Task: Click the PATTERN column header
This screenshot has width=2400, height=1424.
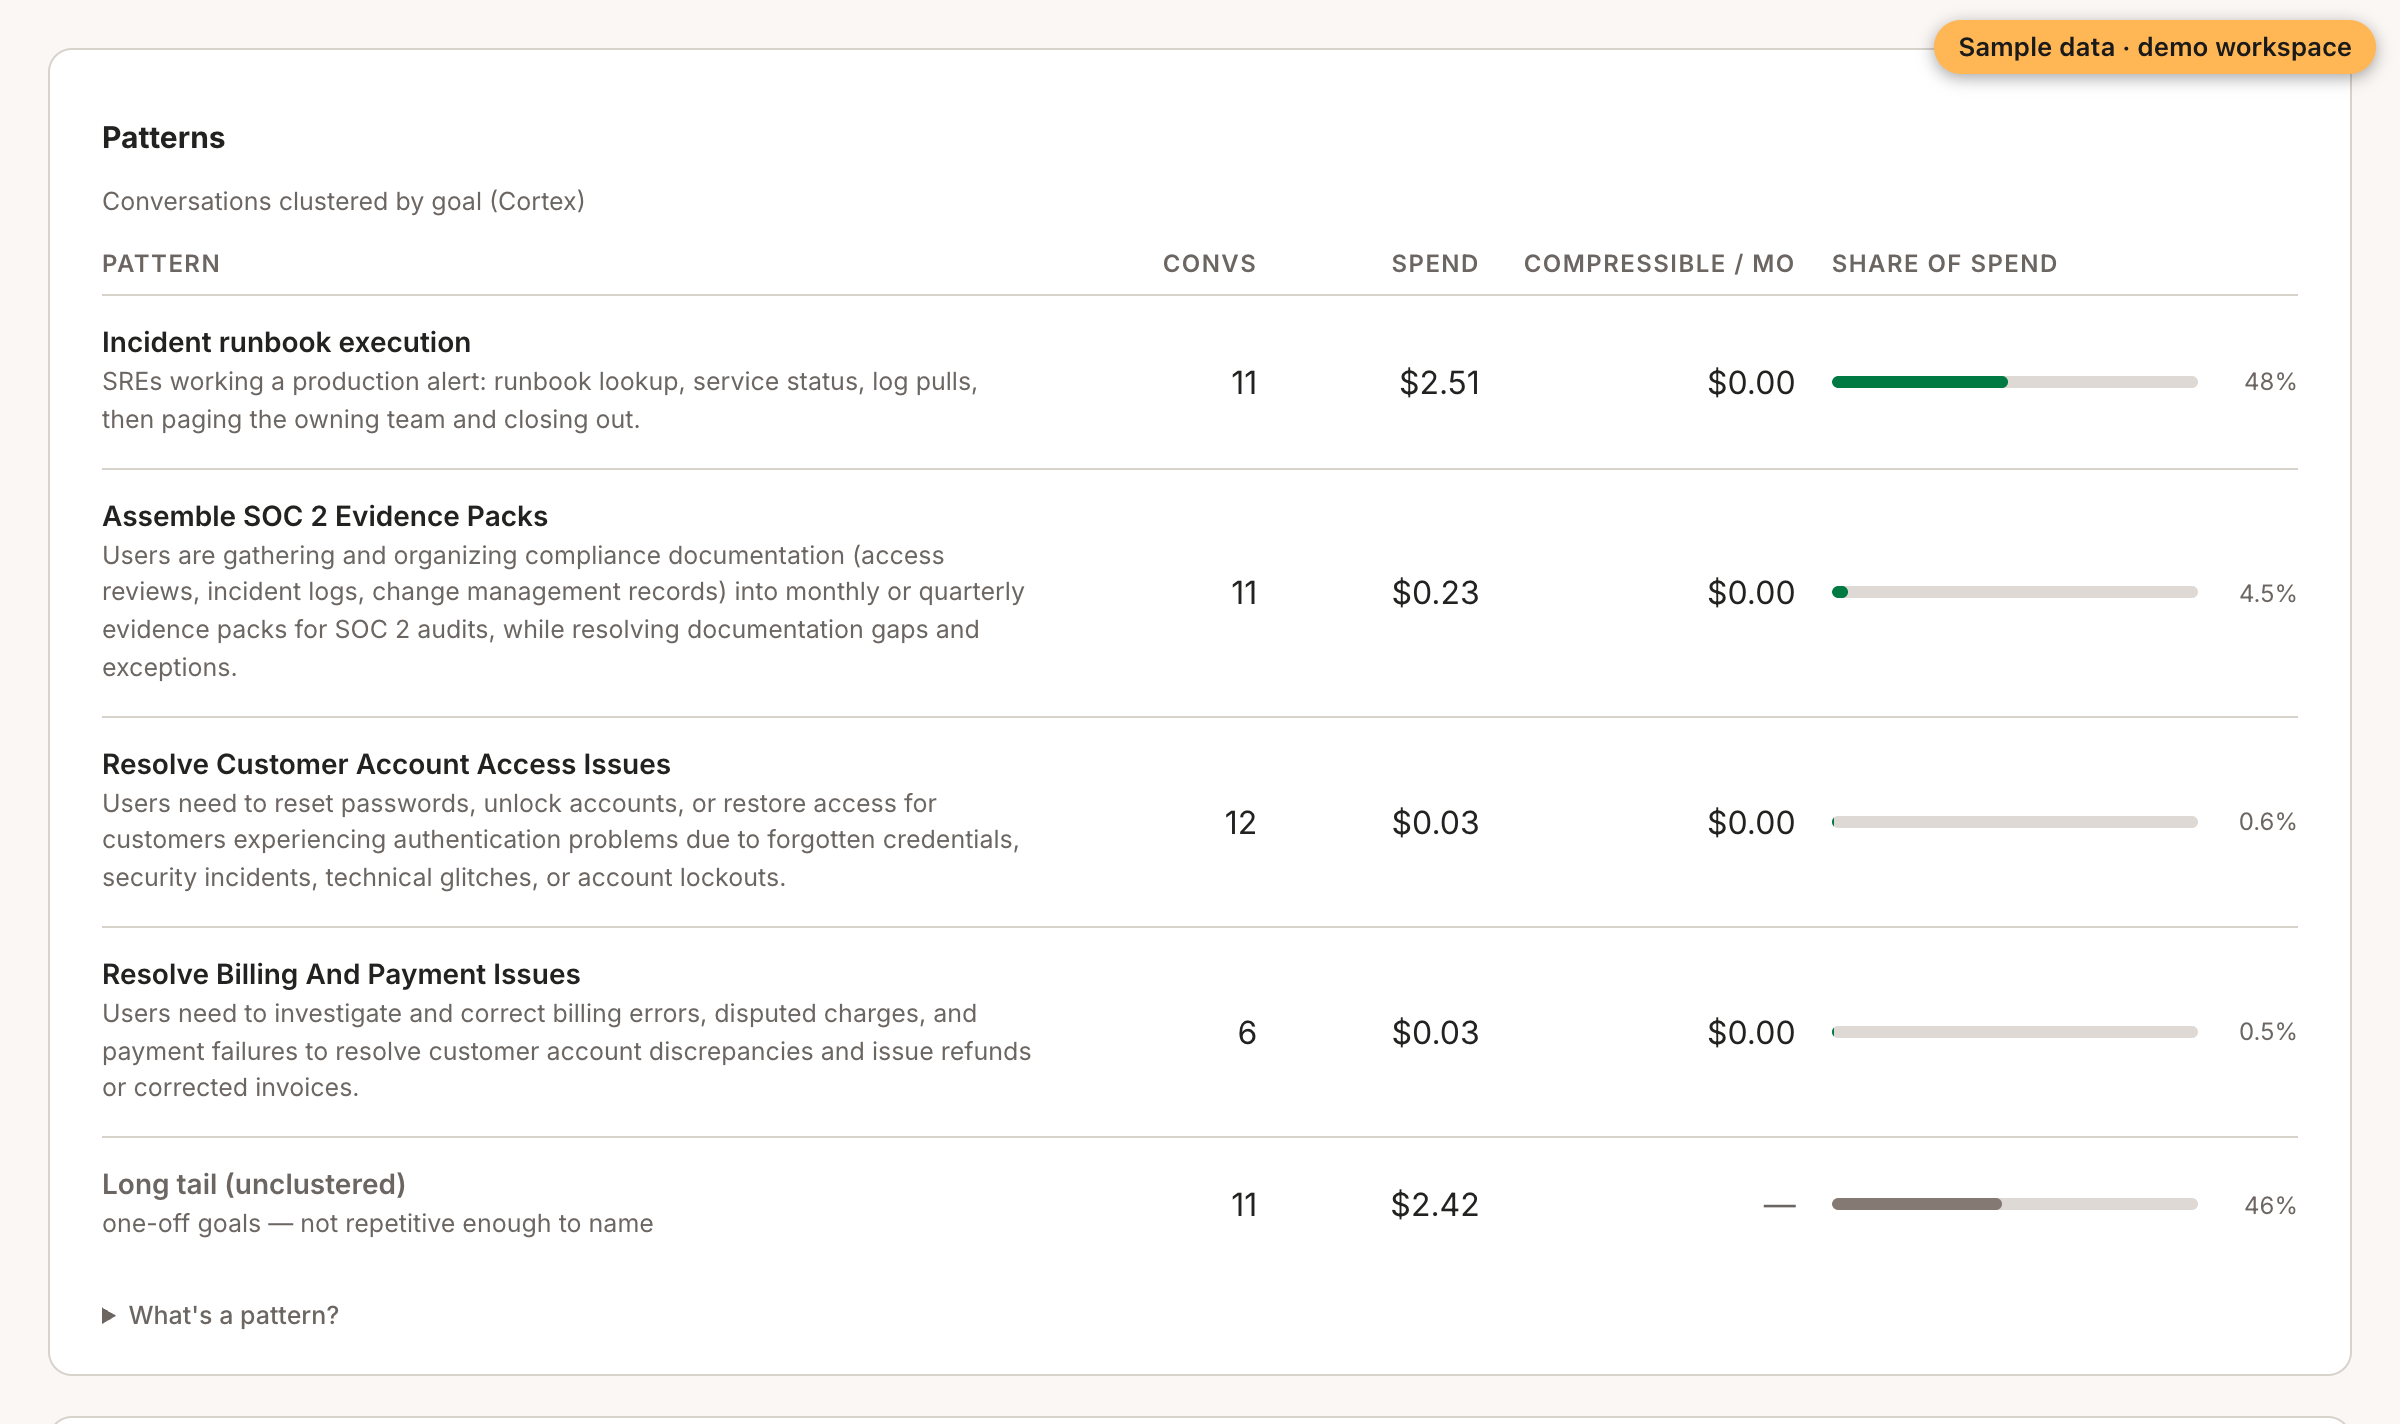Action: point(161,263)
